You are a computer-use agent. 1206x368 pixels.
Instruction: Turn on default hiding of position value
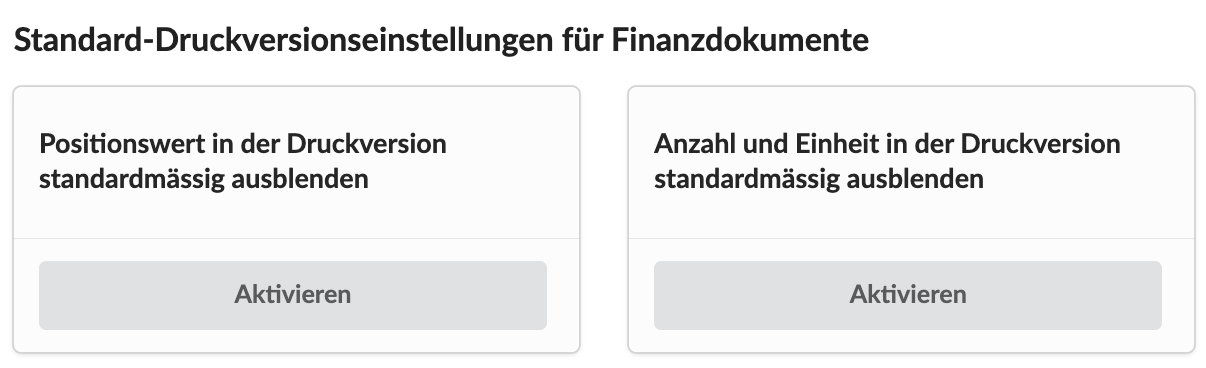tap(293, 295)
